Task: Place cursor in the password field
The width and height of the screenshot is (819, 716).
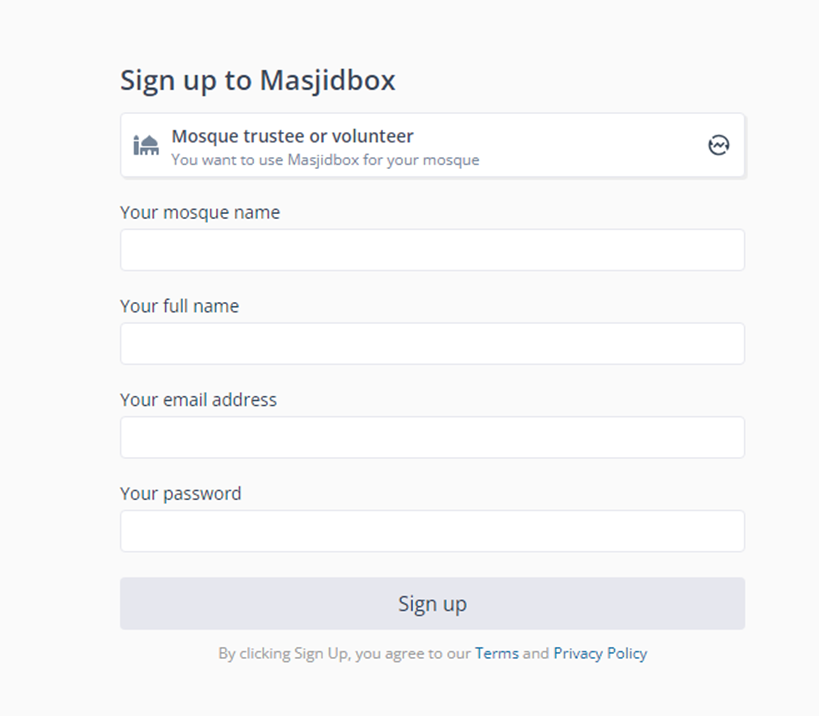Action: click(432, 531)
